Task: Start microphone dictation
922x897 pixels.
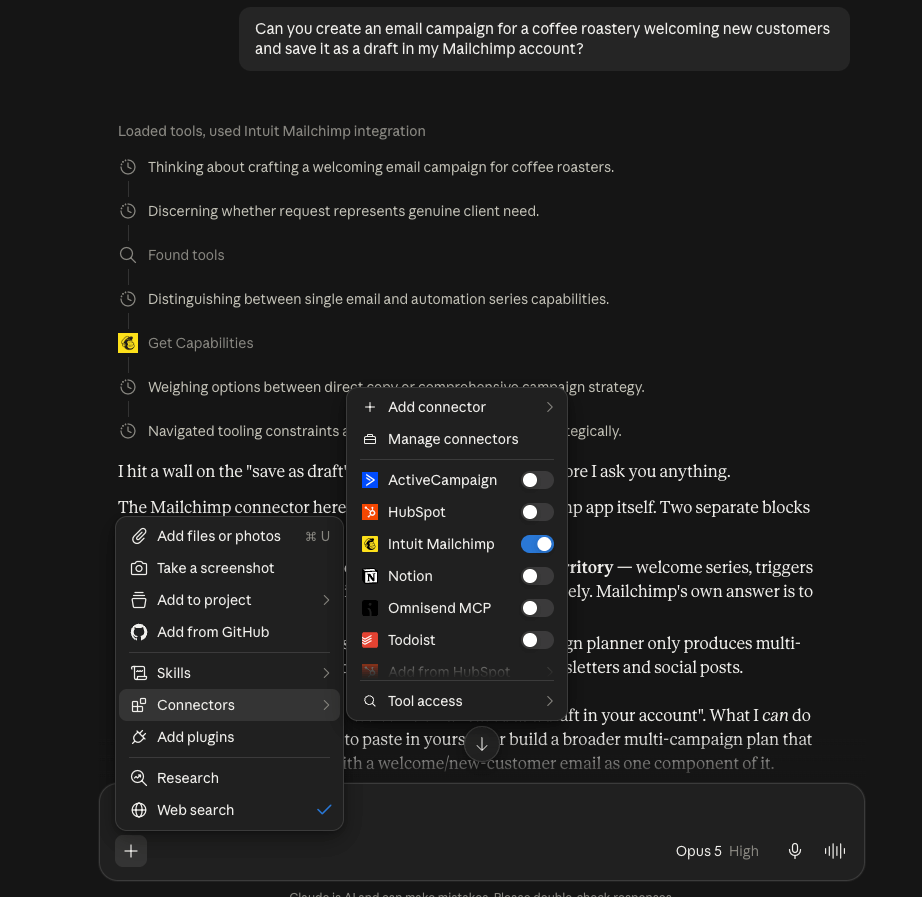Action: pos(794,851)
